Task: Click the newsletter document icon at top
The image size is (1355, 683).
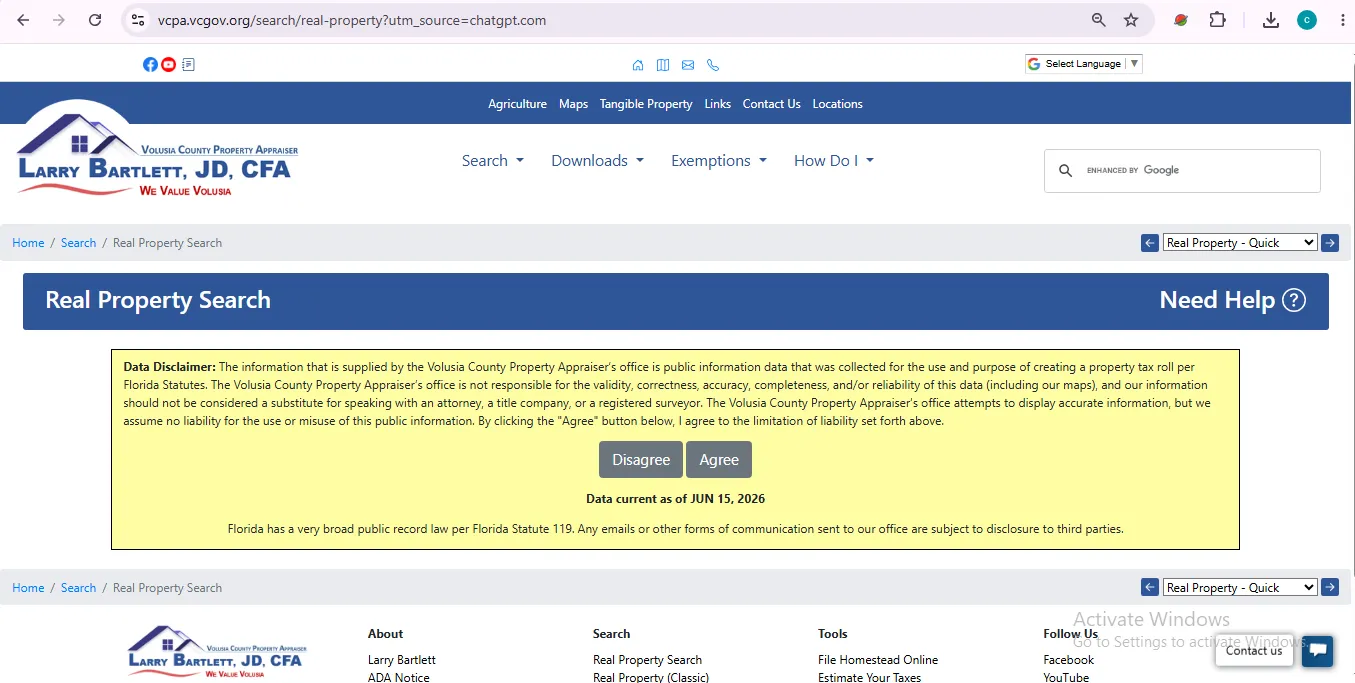Action: click(188, 64)
